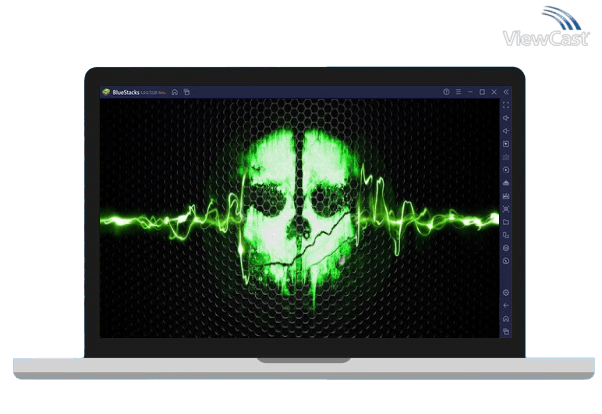602x414 pixels.
Task: Click the BlueStacks logo icon
Action: coord(106,92)
